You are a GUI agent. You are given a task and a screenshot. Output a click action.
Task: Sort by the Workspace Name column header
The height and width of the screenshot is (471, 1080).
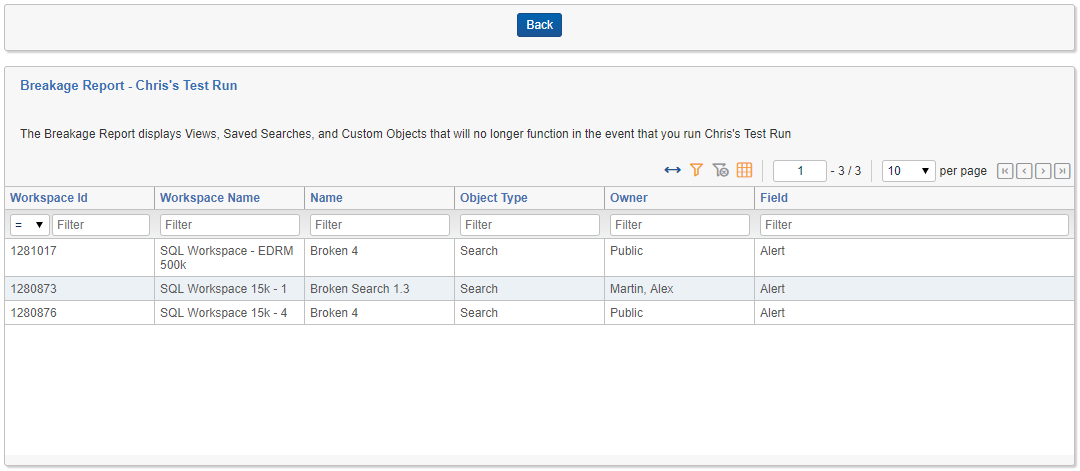click(x=210, y=198)
